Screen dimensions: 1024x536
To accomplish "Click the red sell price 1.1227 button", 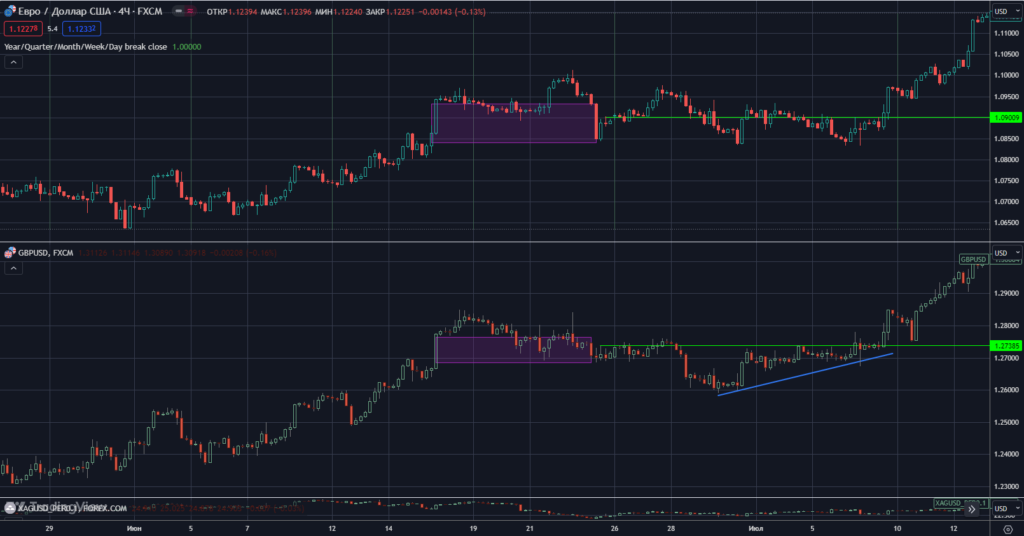I will (21, 29).
